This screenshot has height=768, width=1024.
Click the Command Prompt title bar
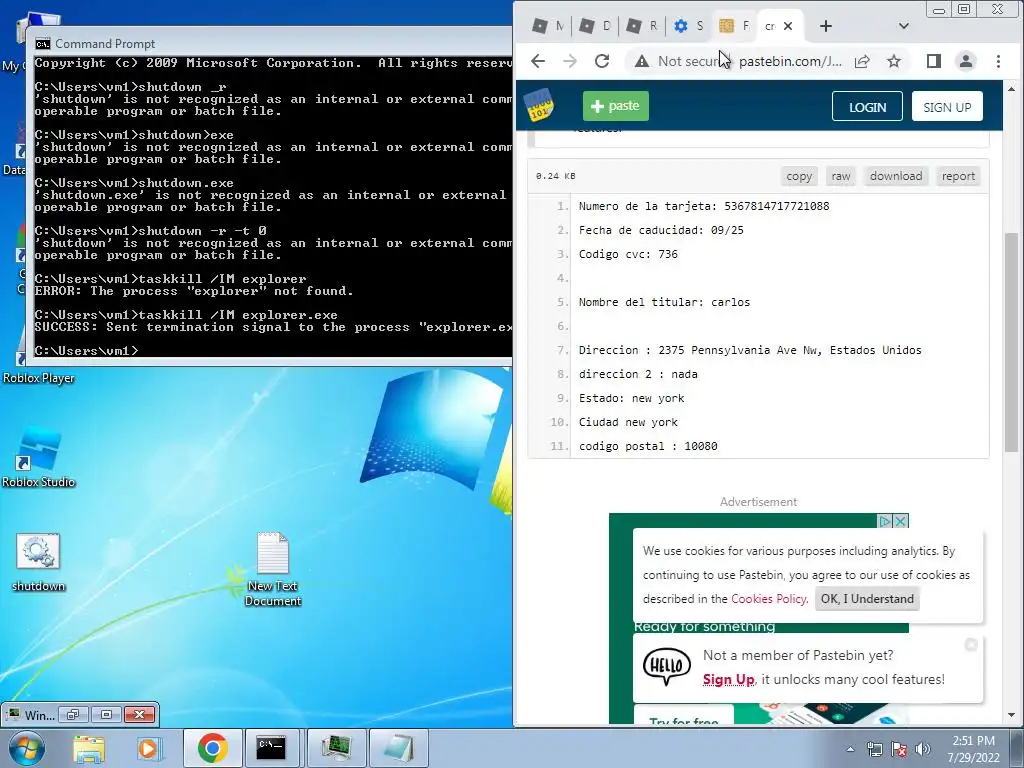point(271,44)
